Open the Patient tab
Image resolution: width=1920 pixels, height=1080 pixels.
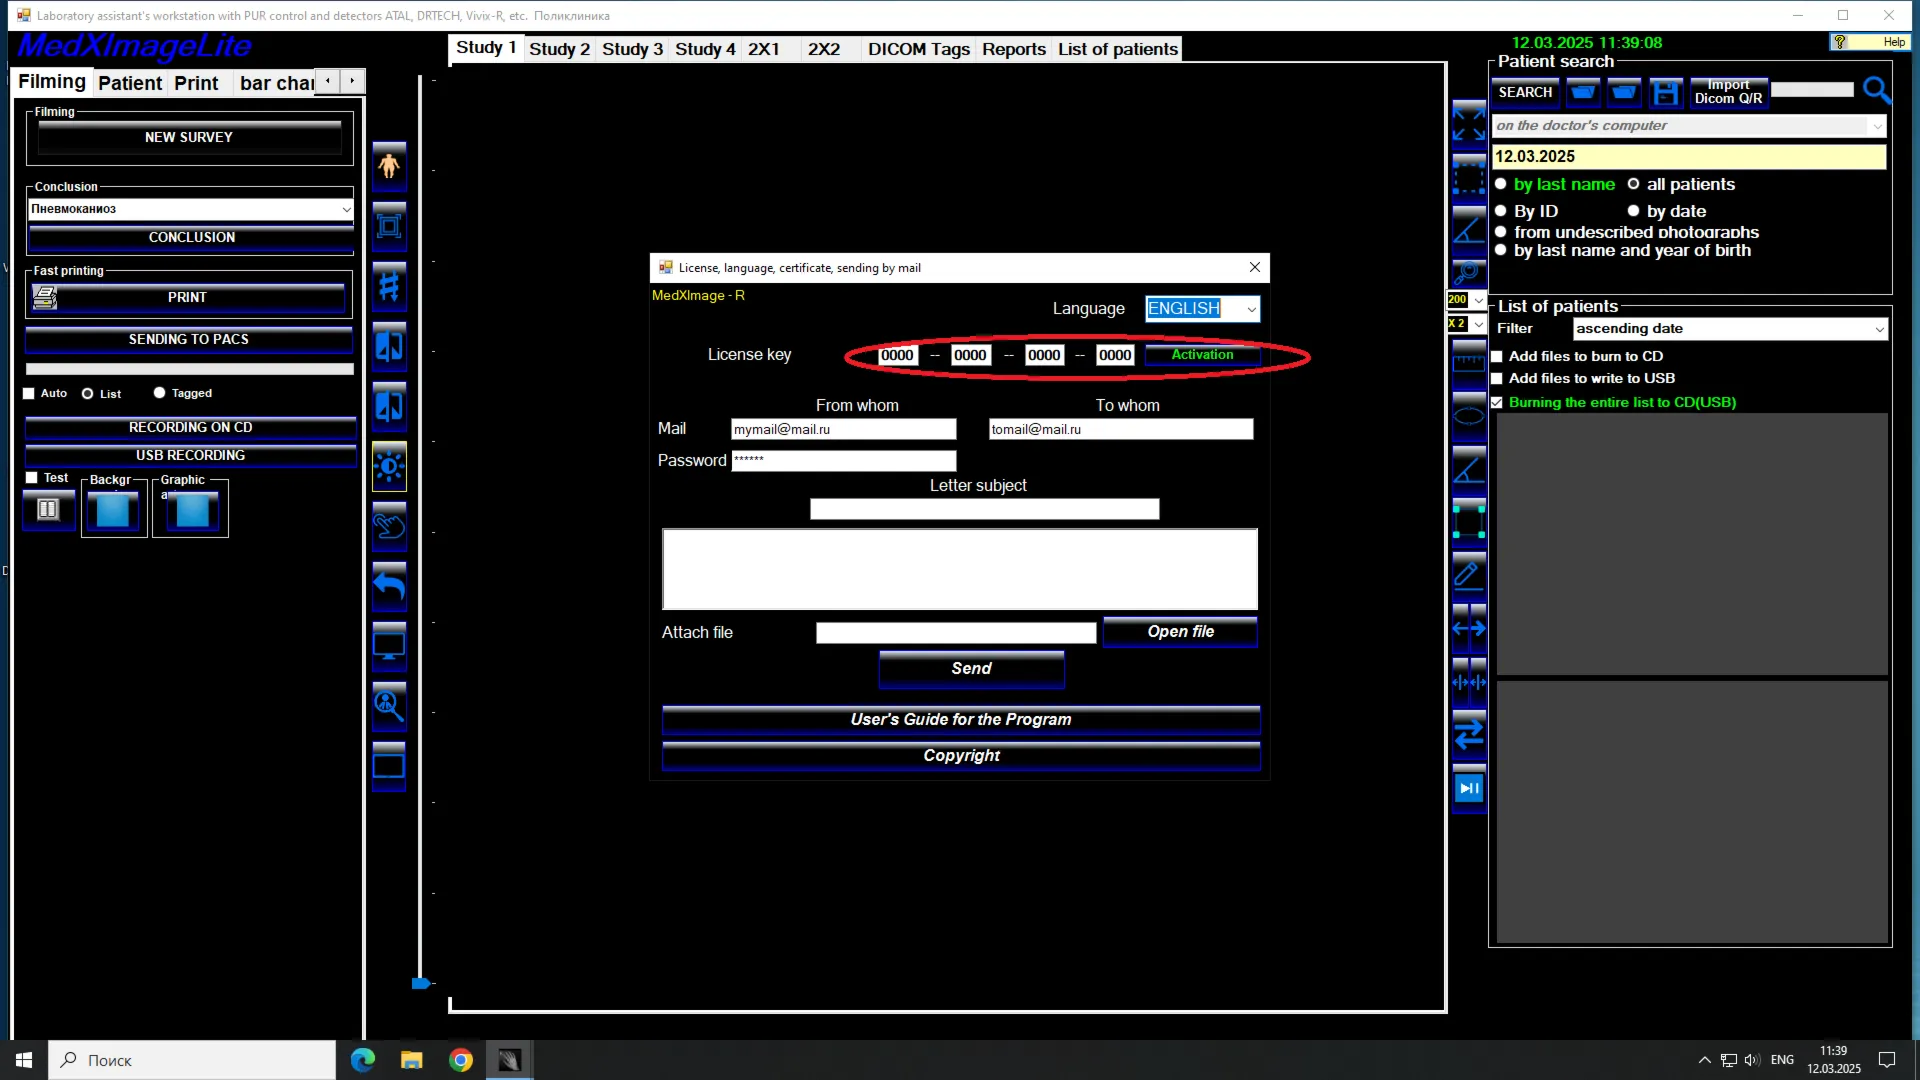(x=130, y=83)
